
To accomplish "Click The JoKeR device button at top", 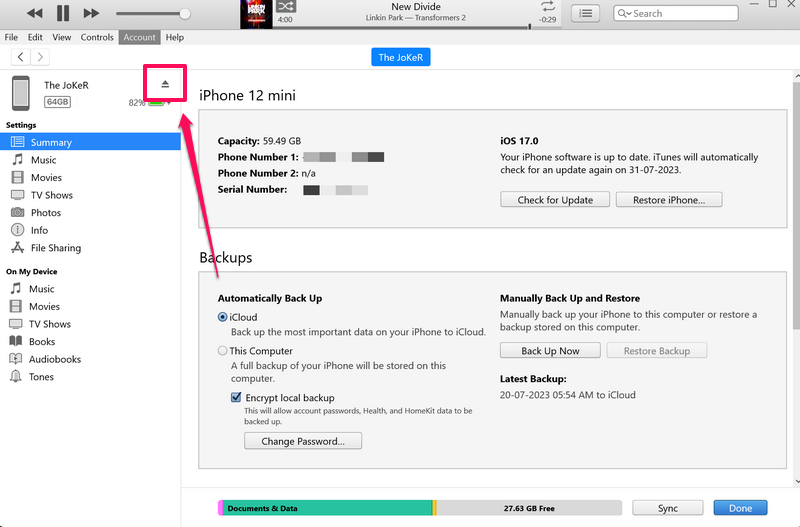I will [x=401, y=57].
